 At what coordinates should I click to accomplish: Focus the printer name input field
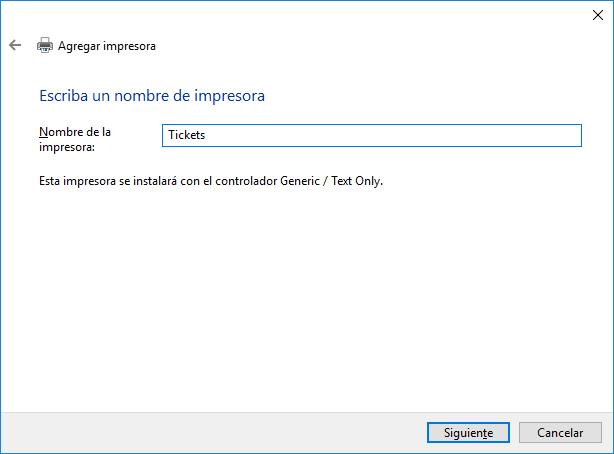click(x=371, y=135)
